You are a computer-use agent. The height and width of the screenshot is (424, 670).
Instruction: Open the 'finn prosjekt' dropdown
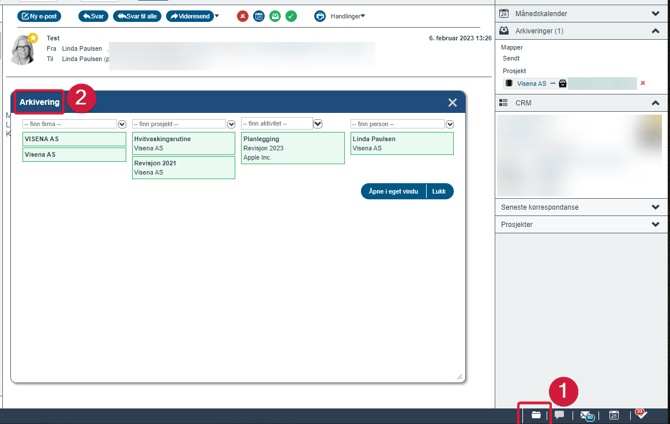[231, 124]
